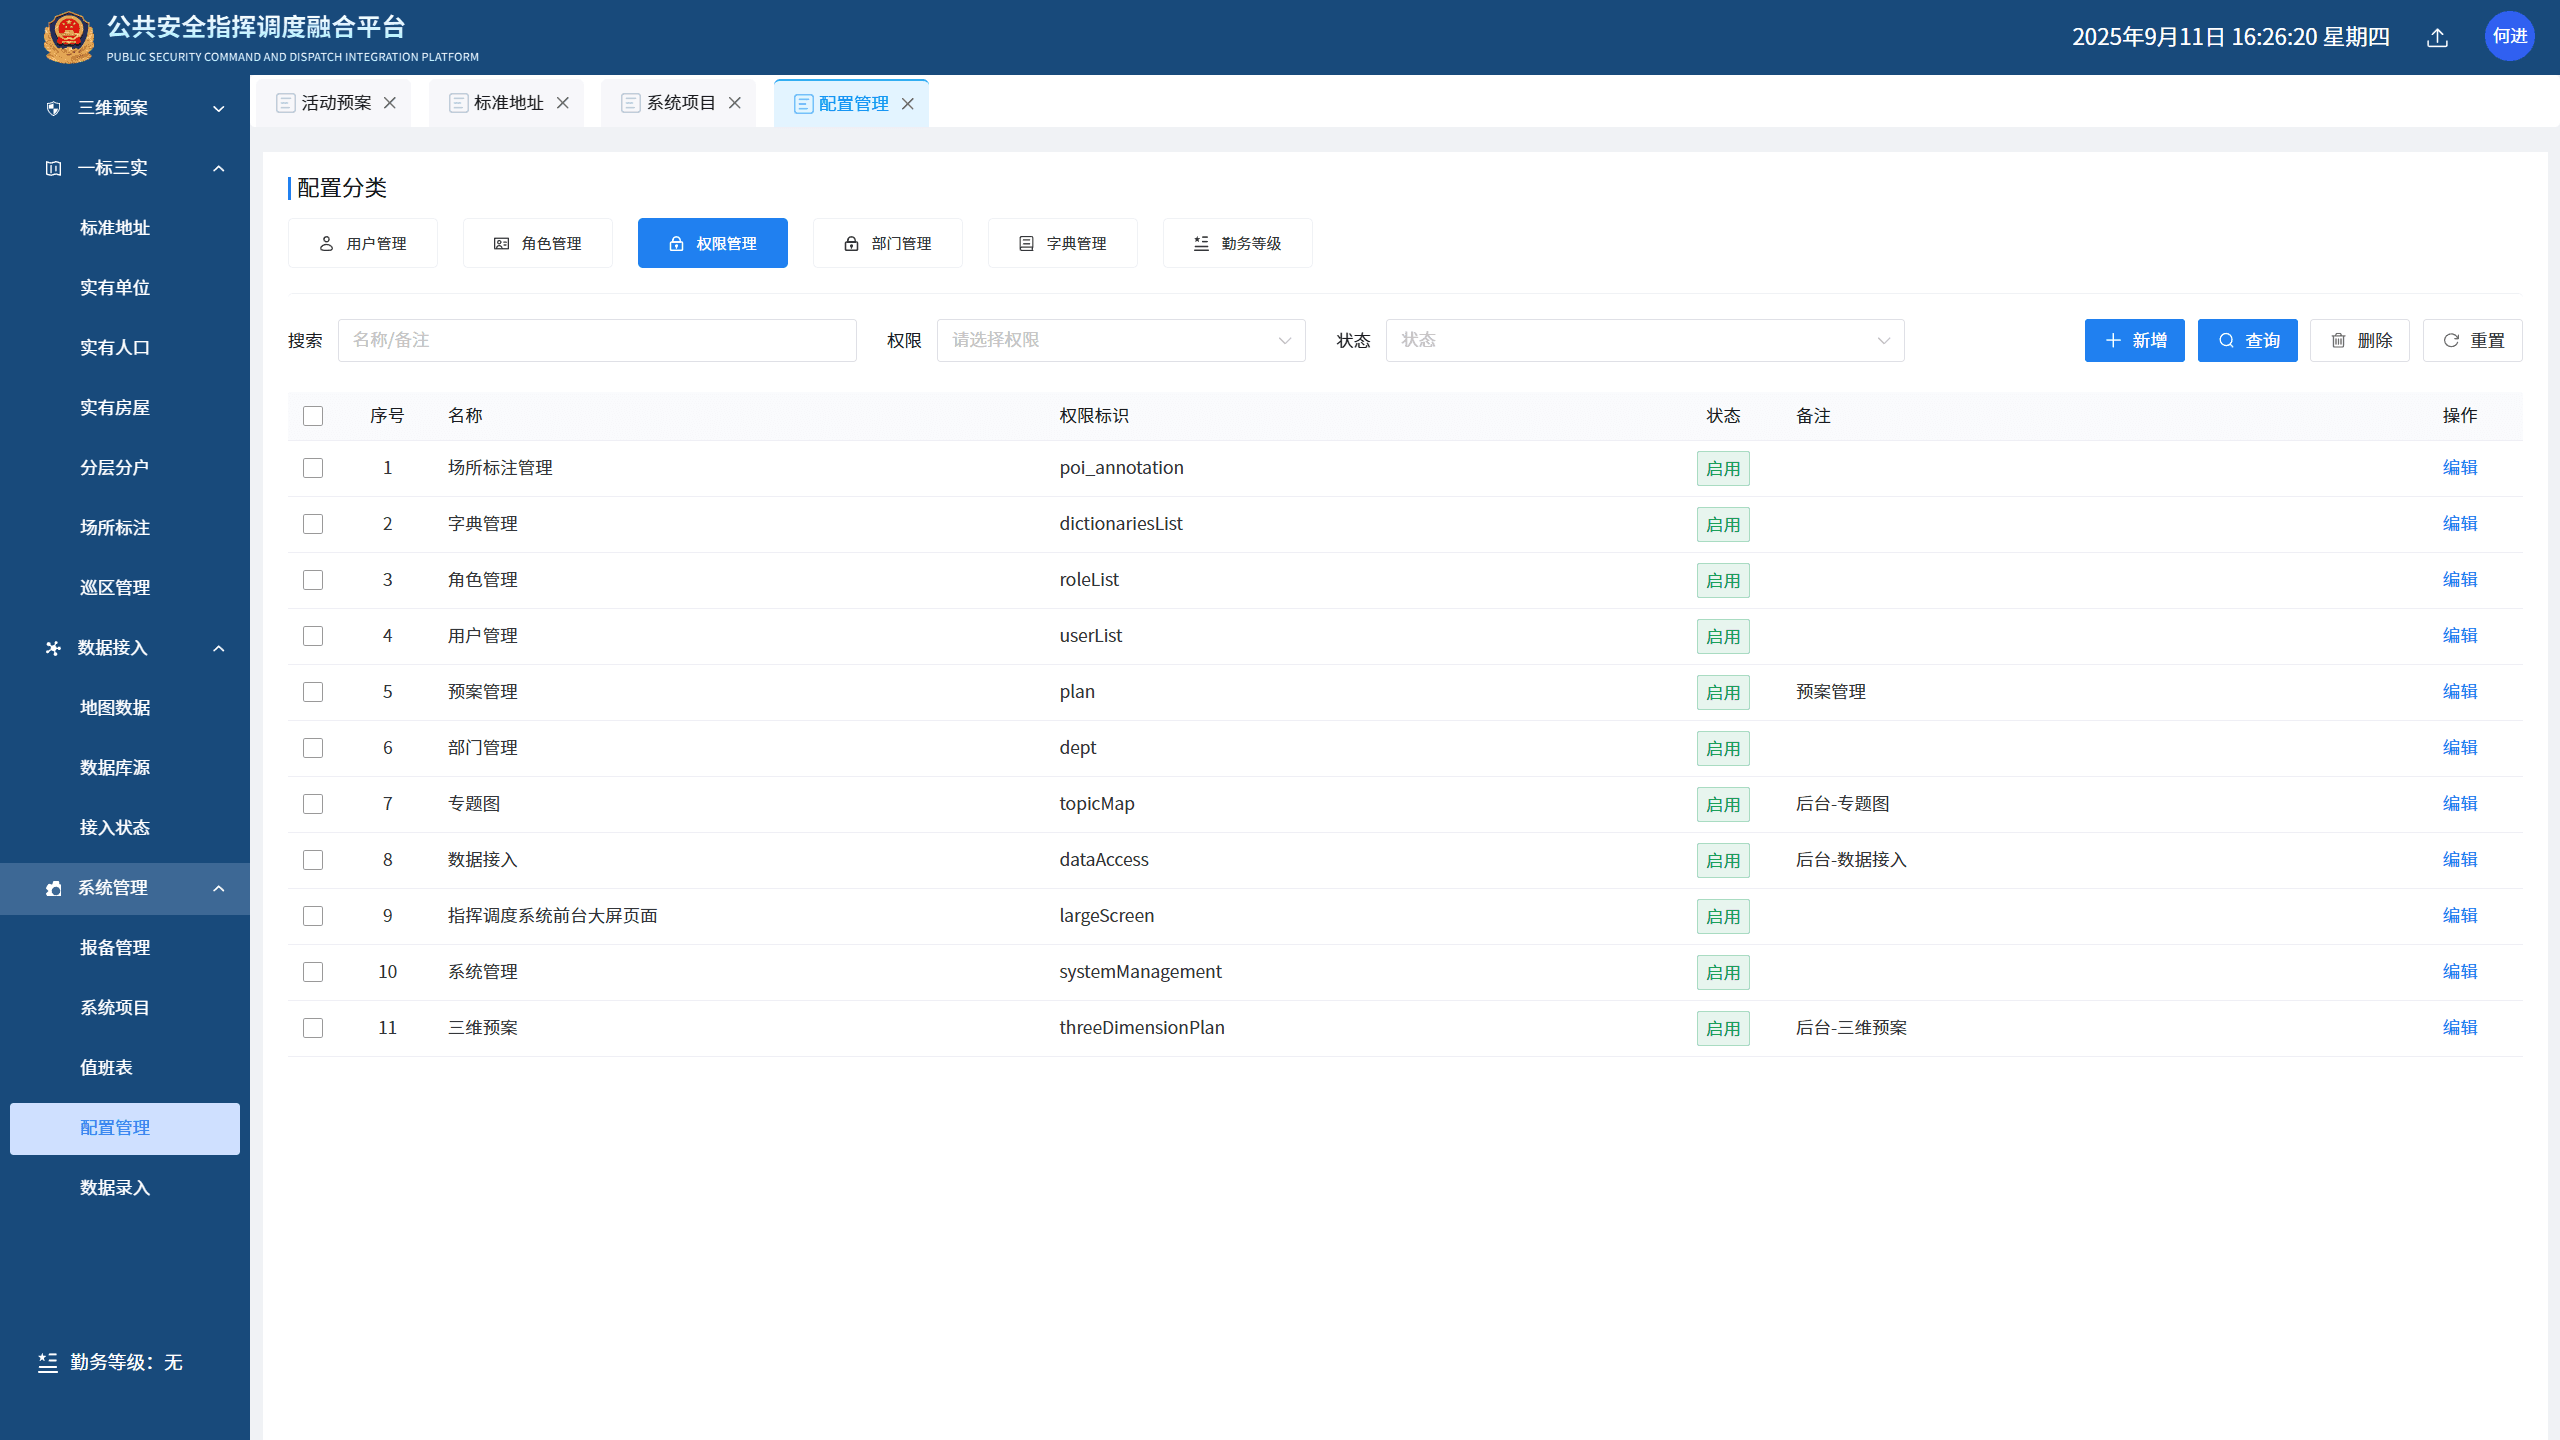Close the 标准地址 tab
Viewport: 2560px width, 1440px height.
point(563,103)
